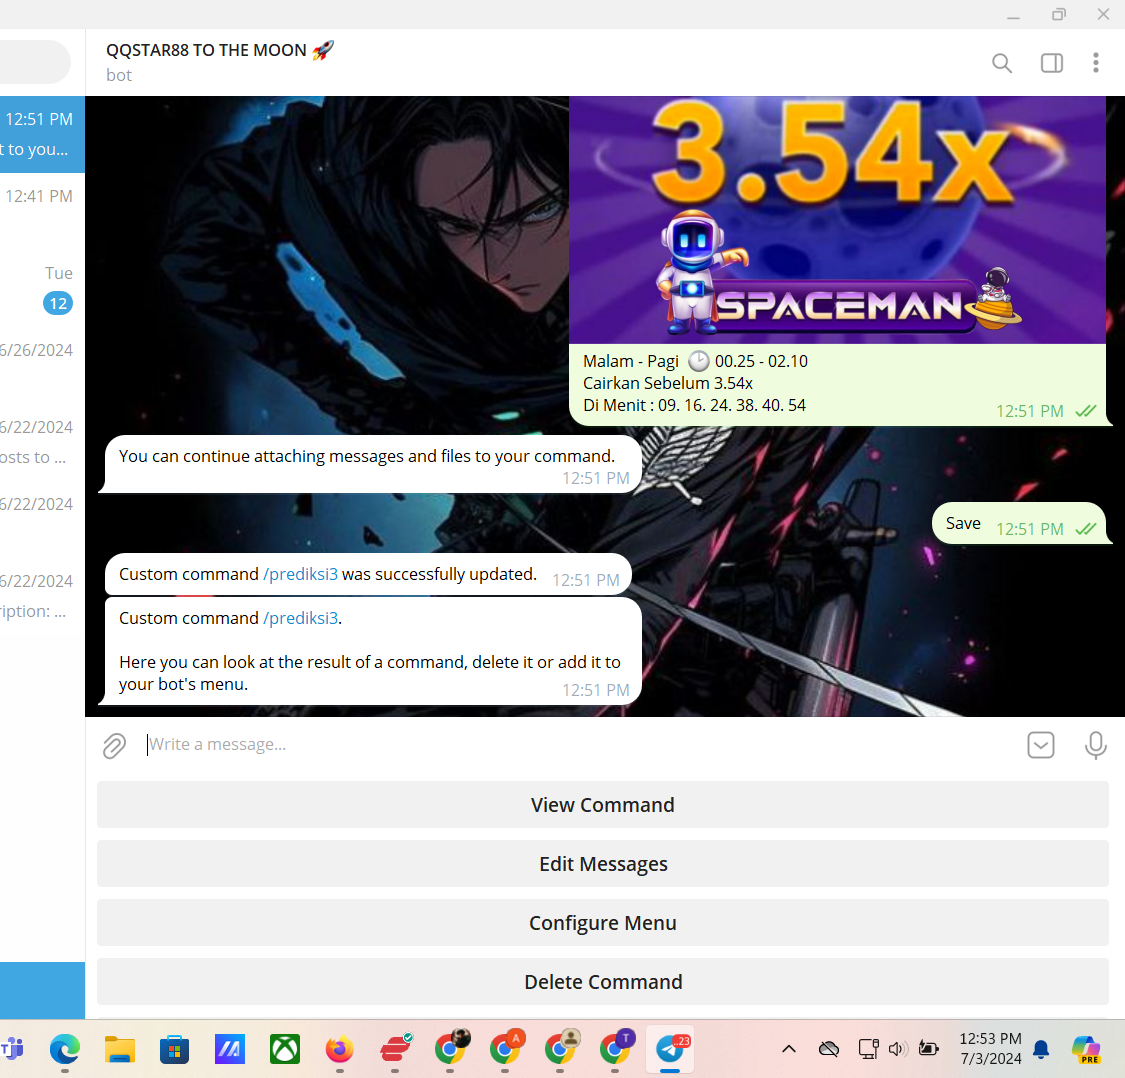Open /prediksi3 link in Custom command message
The image size is (1125, 1078).
(x=300, y=618)
